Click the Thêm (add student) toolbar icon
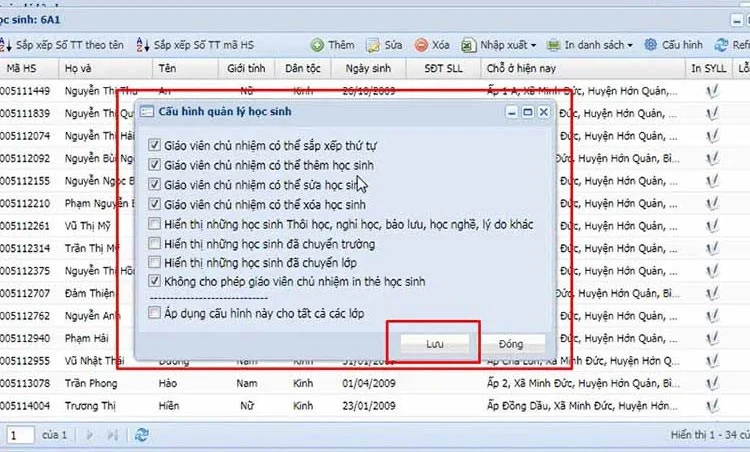Image resolution: width=750 pixels, height=452 pixels. tap(317, 45)
